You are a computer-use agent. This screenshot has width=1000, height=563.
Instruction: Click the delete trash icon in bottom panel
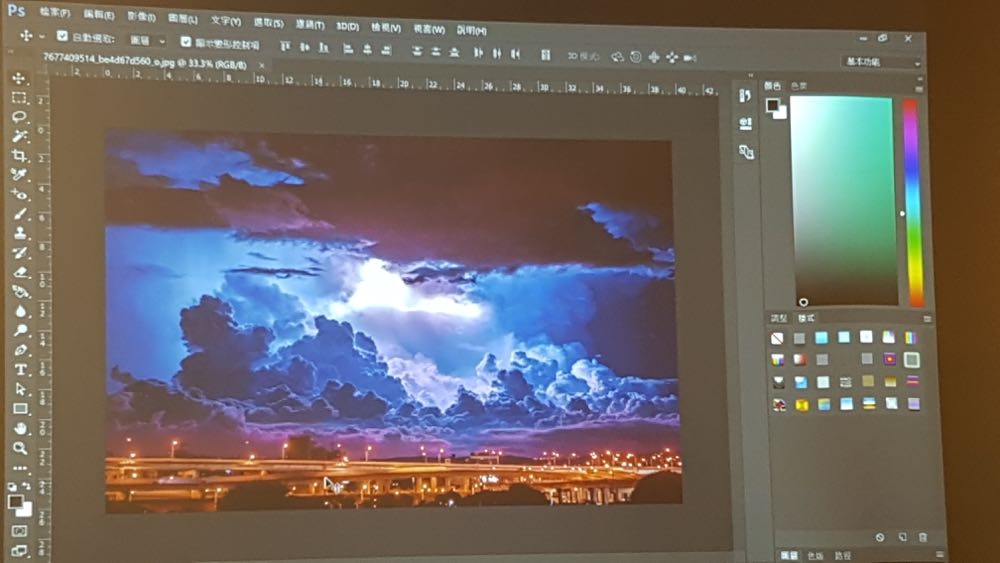(922, 537)
